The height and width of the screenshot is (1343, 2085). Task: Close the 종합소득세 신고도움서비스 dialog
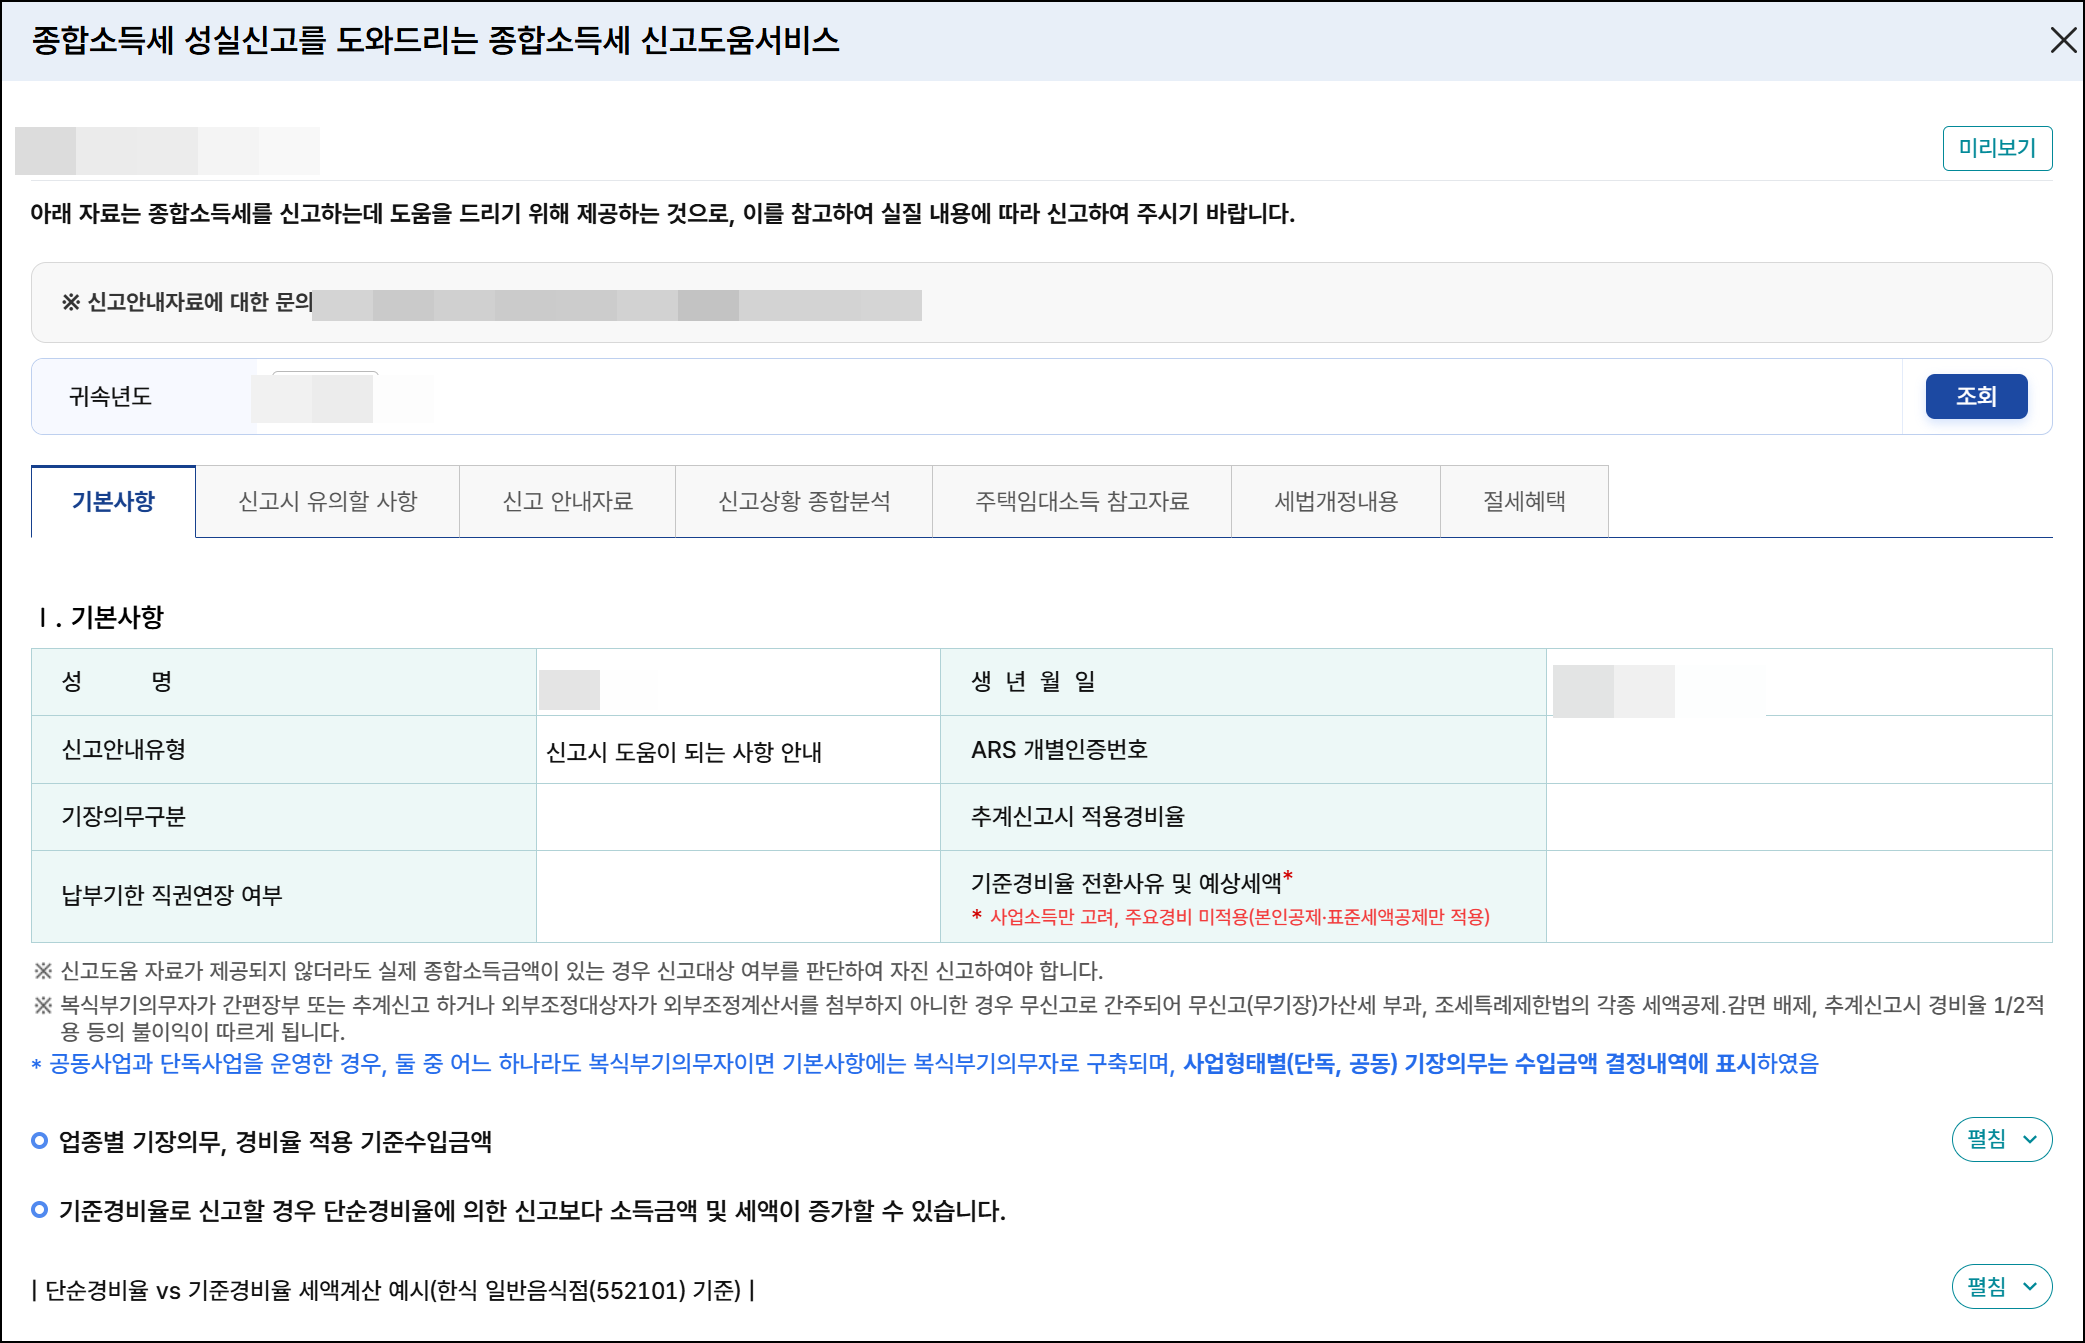(x=2062, y=41)
